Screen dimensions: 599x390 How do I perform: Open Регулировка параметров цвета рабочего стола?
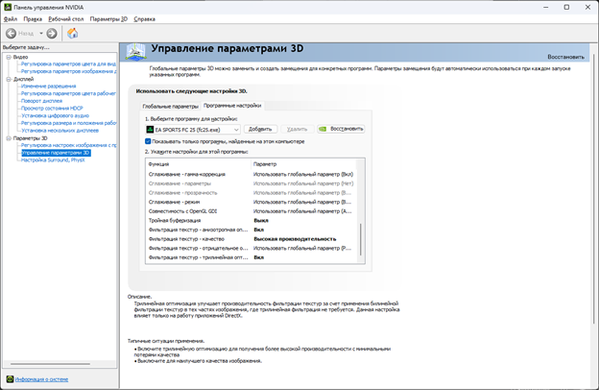(68, 94)
